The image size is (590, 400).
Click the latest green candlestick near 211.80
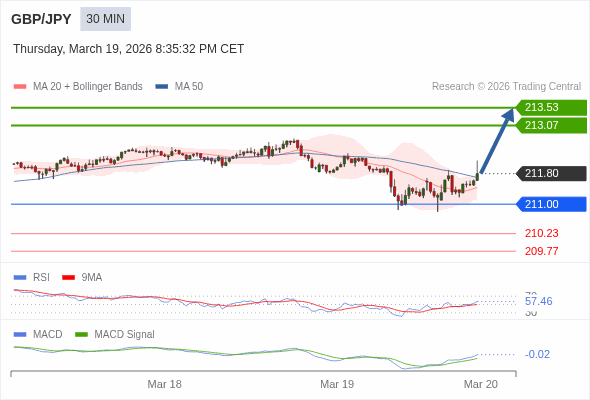pyautogui.click(x=477, y=176)
